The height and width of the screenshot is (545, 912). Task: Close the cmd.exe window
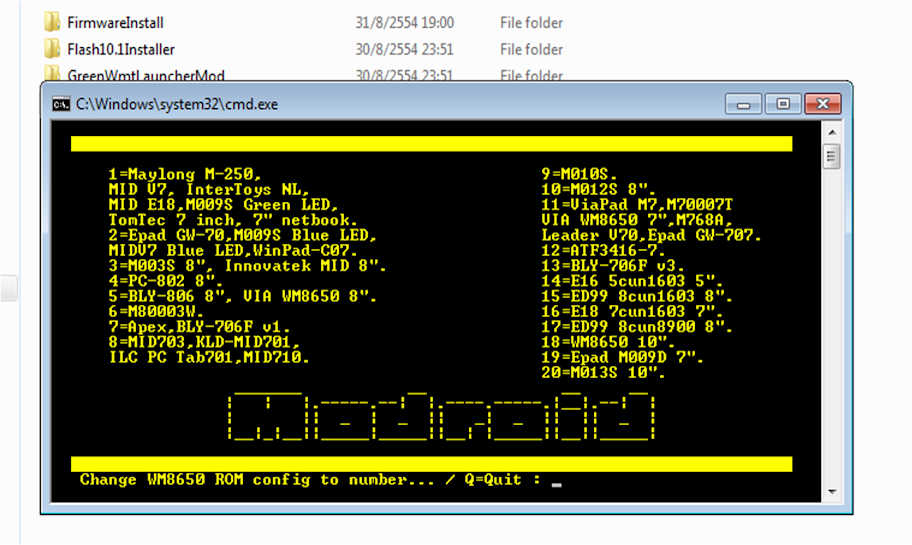[822, 104]
